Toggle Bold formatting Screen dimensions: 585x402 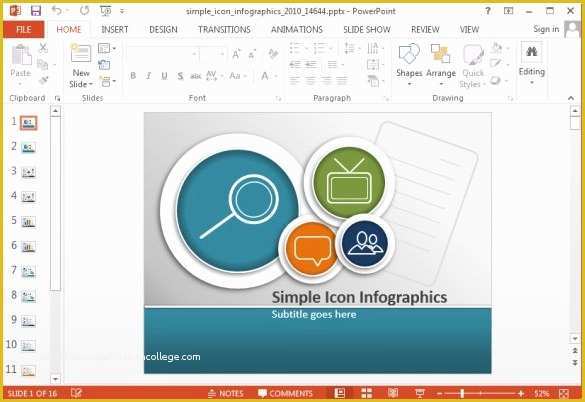[133, 76]
